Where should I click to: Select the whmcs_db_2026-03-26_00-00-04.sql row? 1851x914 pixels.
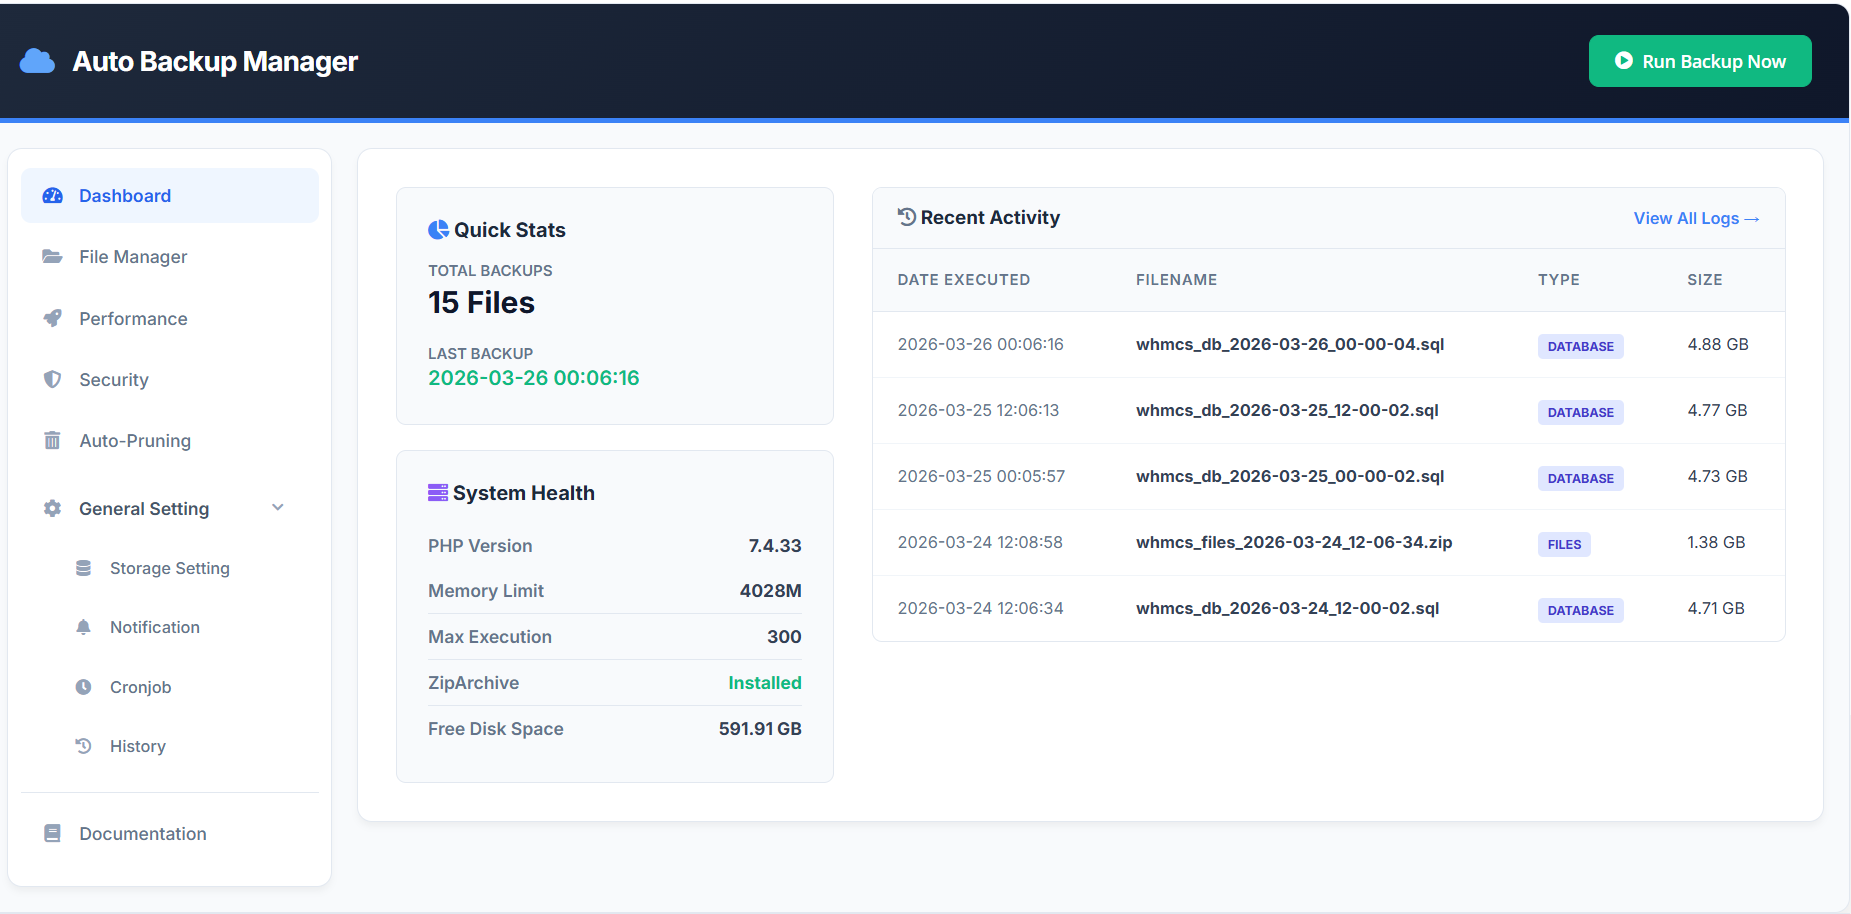pyautogui.click(x=1289, y=344)
